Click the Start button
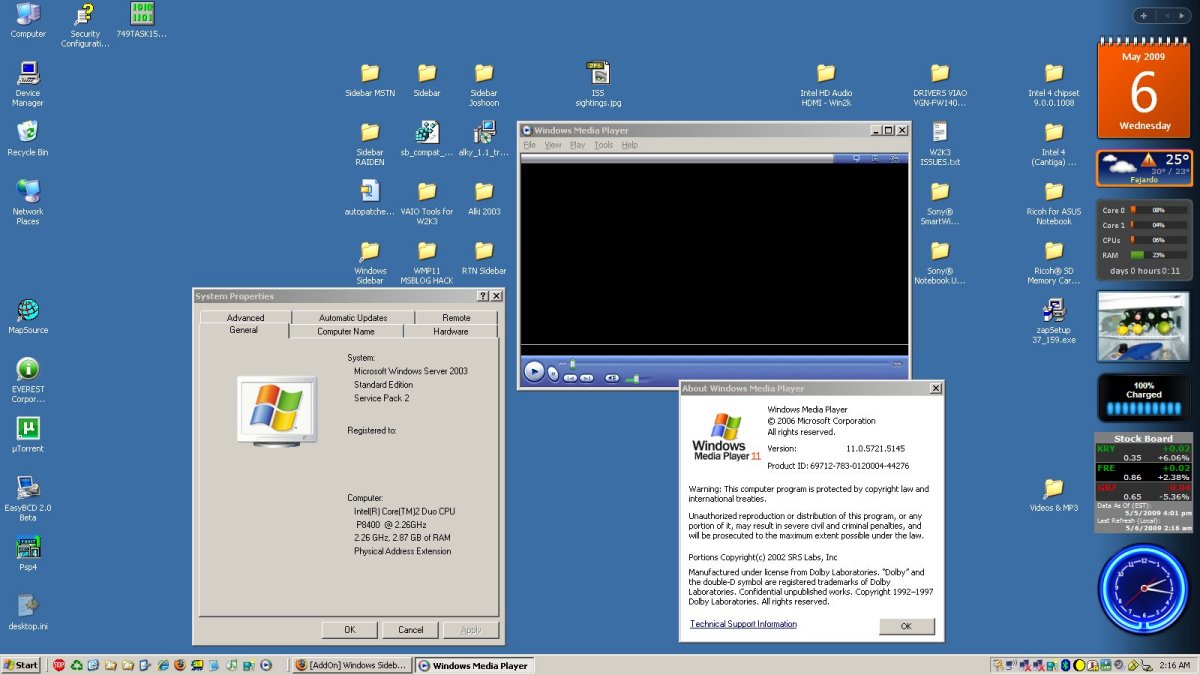Image resolution: width=1200 pixels, height=675 pixels. (x=21, y=665)
